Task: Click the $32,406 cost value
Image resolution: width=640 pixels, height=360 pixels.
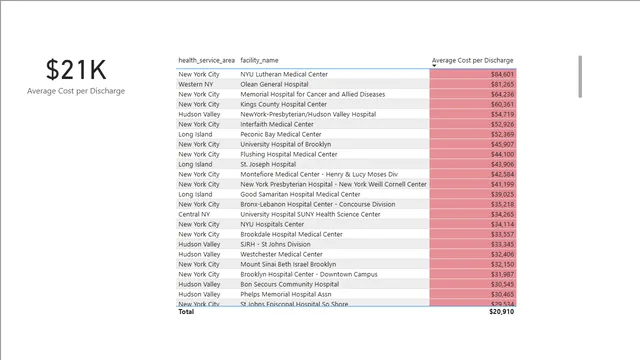Action: click(x=502, y=254)
